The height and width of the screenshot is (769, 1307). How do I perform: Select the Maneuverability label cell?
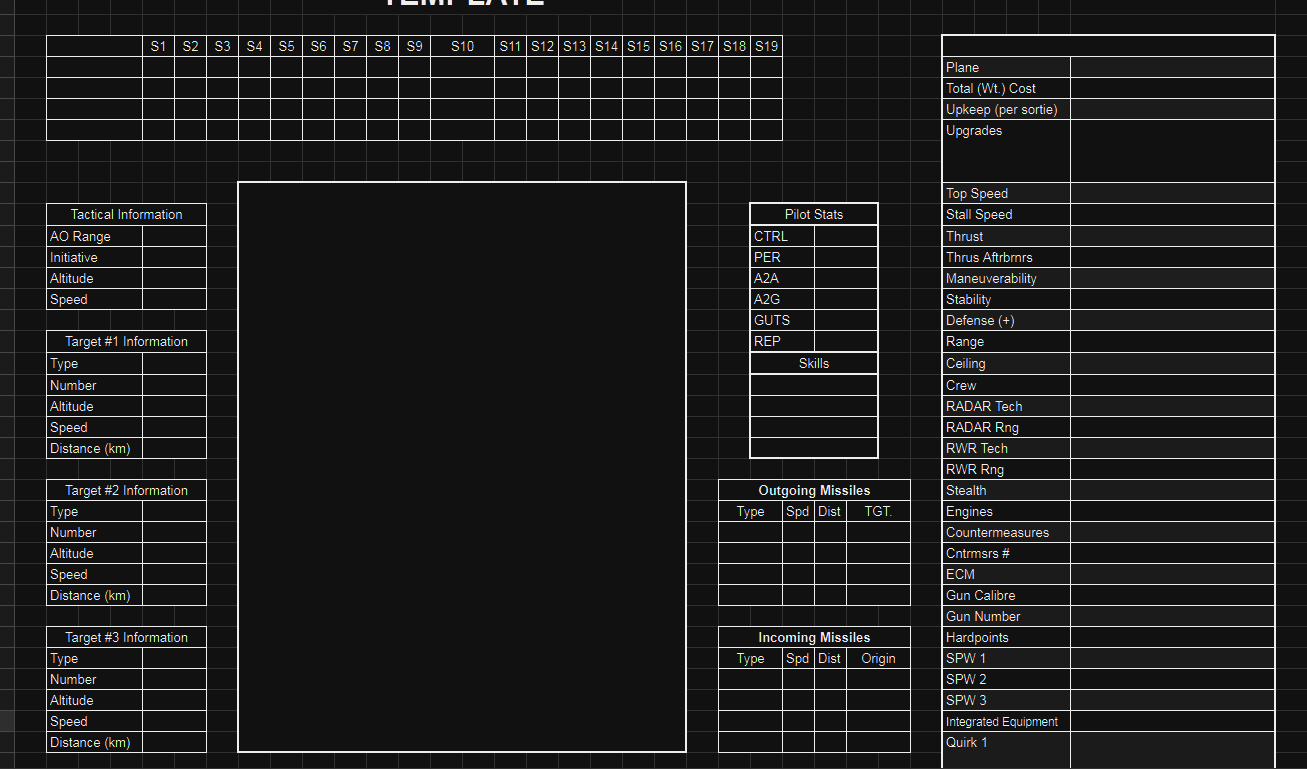(x=1007, y=278)
